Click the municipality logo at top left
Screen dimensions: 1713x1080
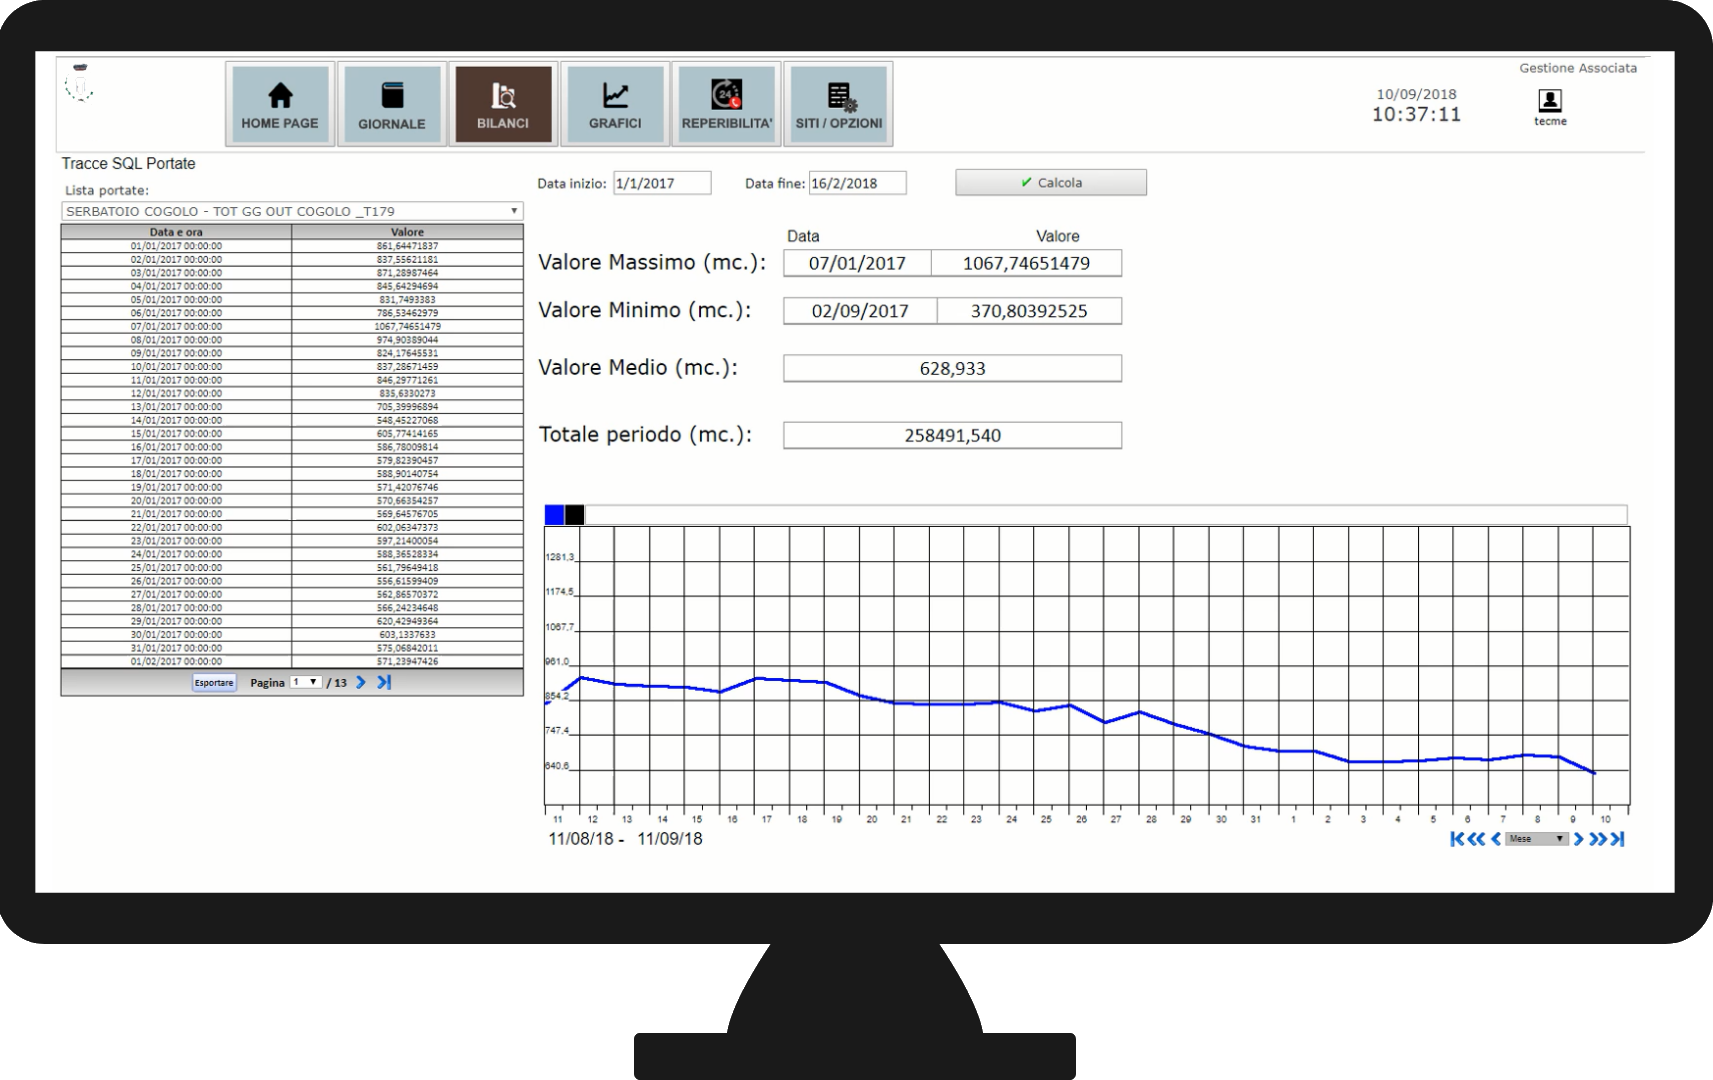pyautogui.click(x=80, y=83)
